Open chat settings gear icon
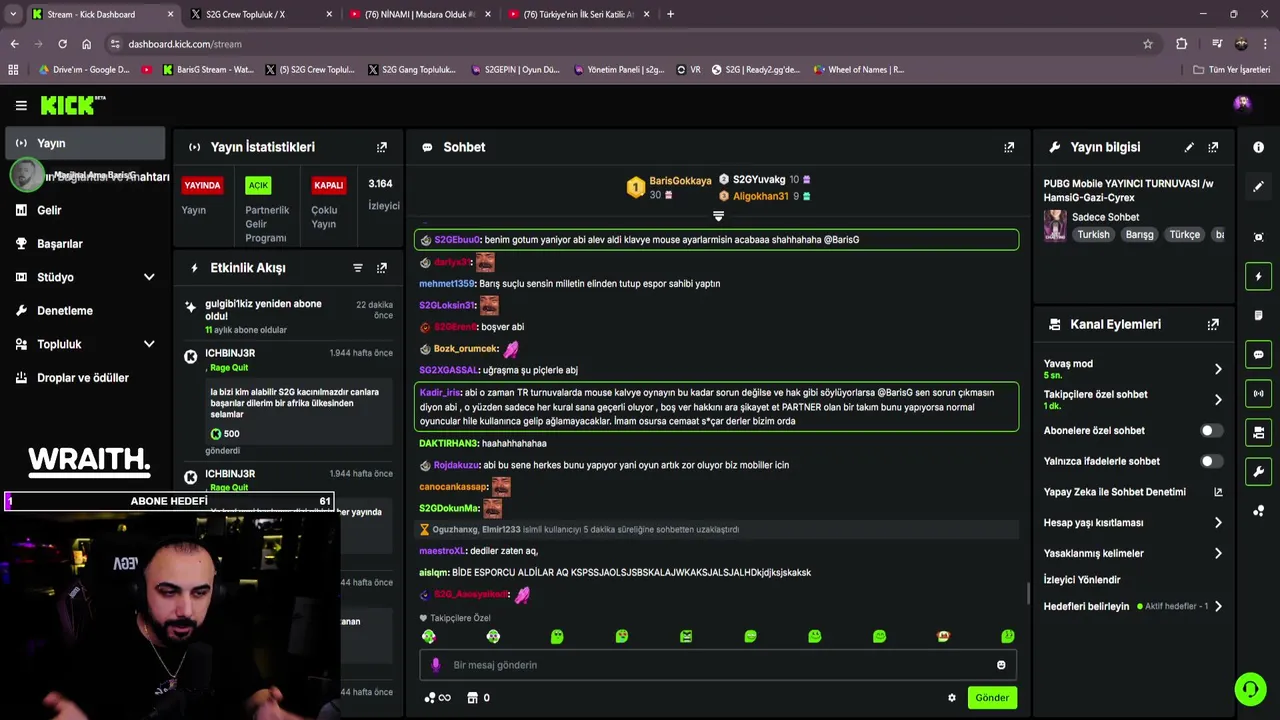Viewport: 1280px width, 720px height. pyautogui.click(x=952, y=698)
